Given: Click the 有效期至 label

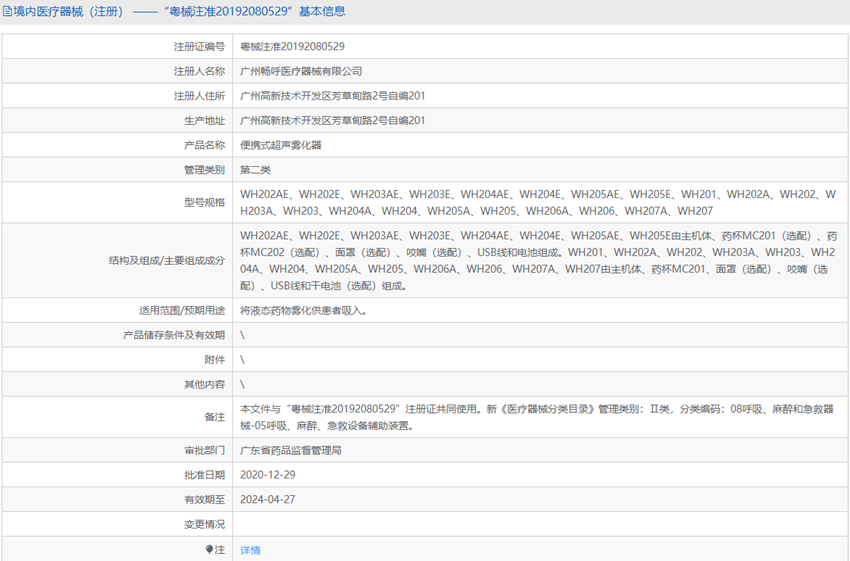Looking at the screenshot, I should tap(204, 500).
